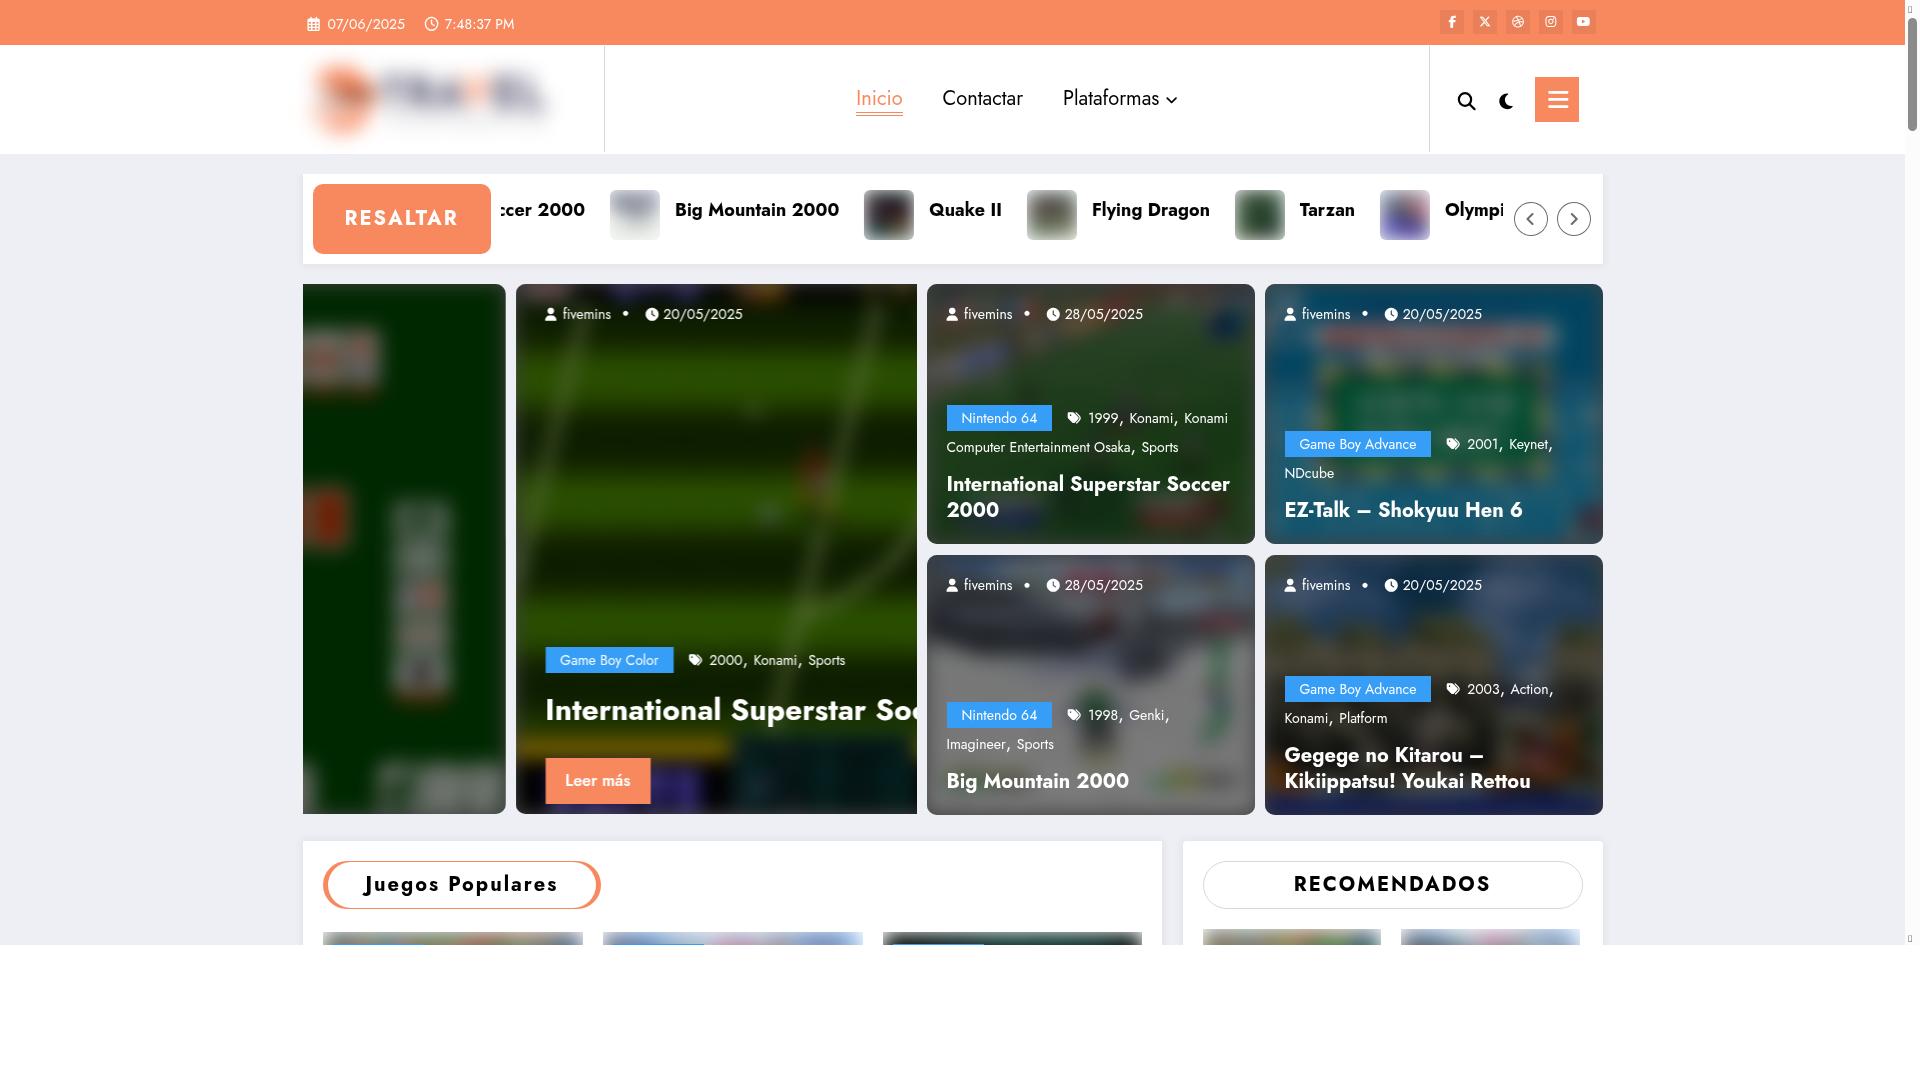Select the Game Boy Color category tag
The height and width of the screenshot is (1080, 1920).
(x=608, y=660)
